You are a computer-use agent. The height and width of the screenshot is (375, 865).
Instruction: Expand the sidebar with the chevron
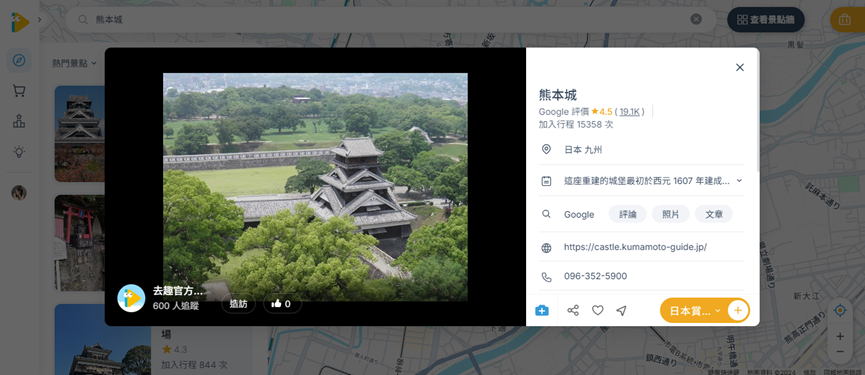39,20
